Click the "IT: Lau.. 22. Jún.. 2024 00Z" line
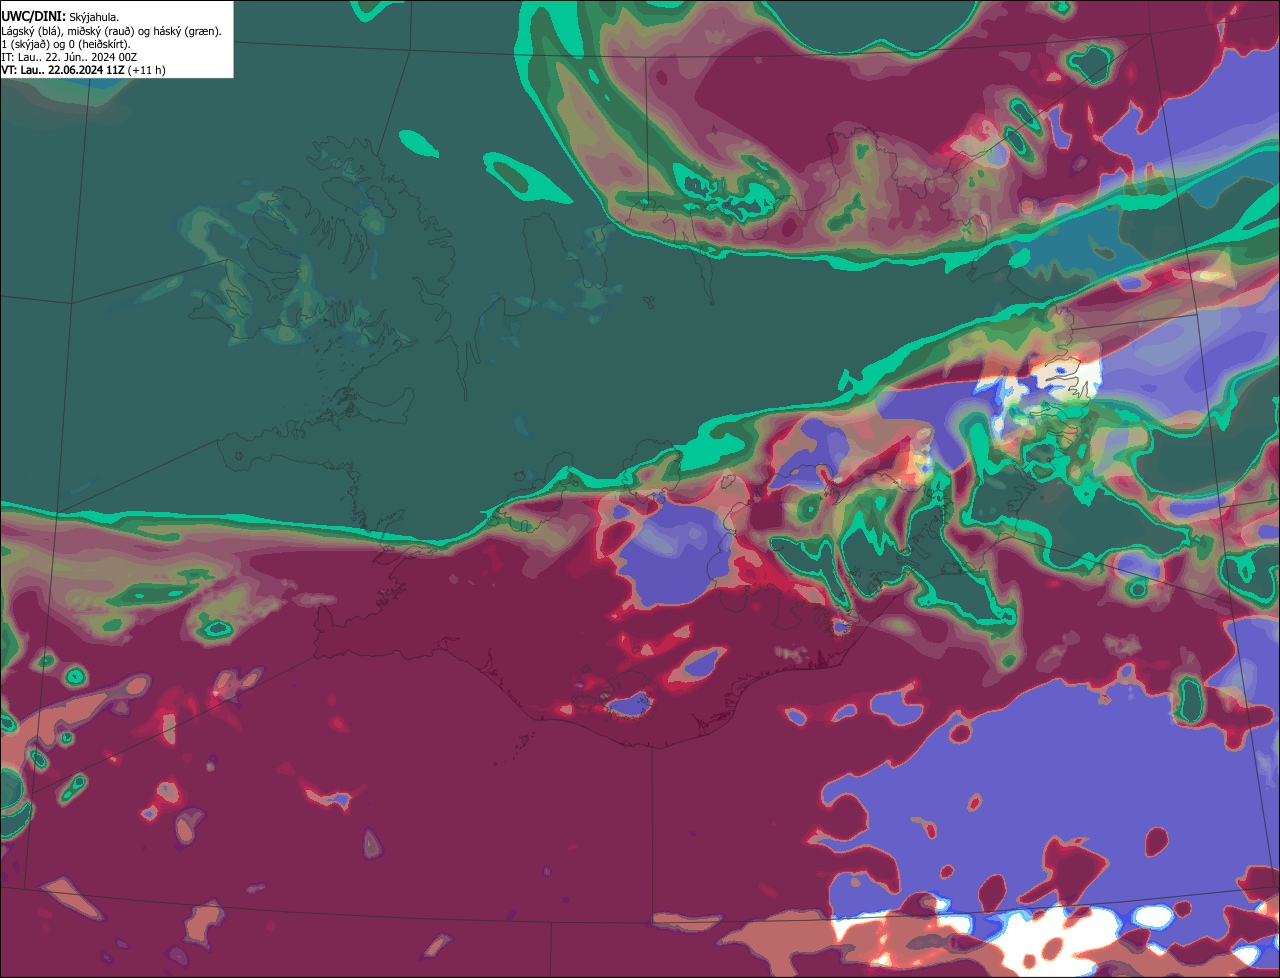The image size is (1280, 978). pyautogui.click(x=69, y=58)
